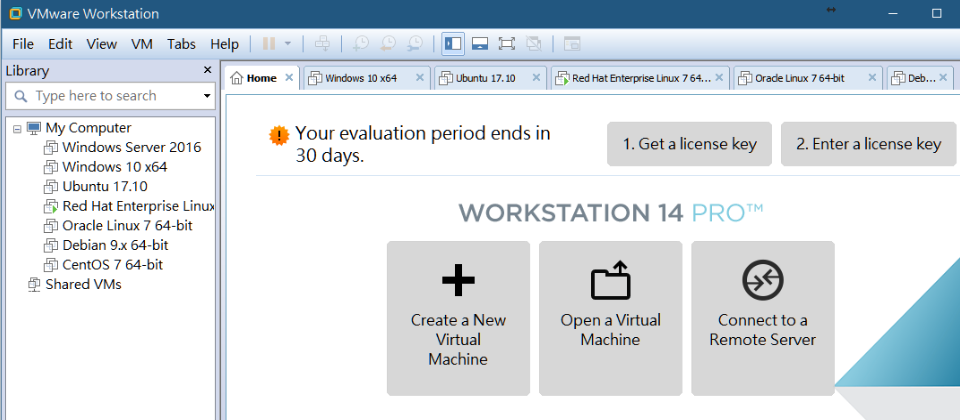Open the library search filter dropdown arrow

click(207, 96)
